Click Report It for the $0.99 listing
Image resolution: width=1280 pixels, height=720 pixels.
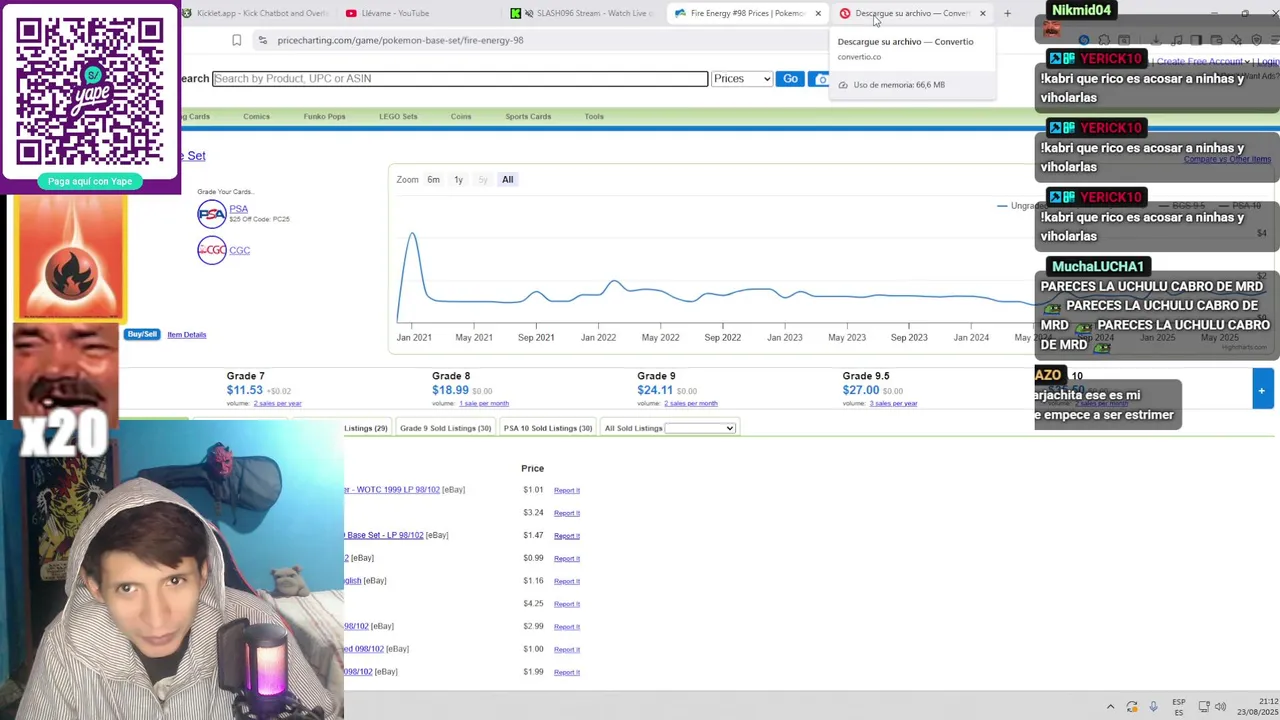(567, 558)
